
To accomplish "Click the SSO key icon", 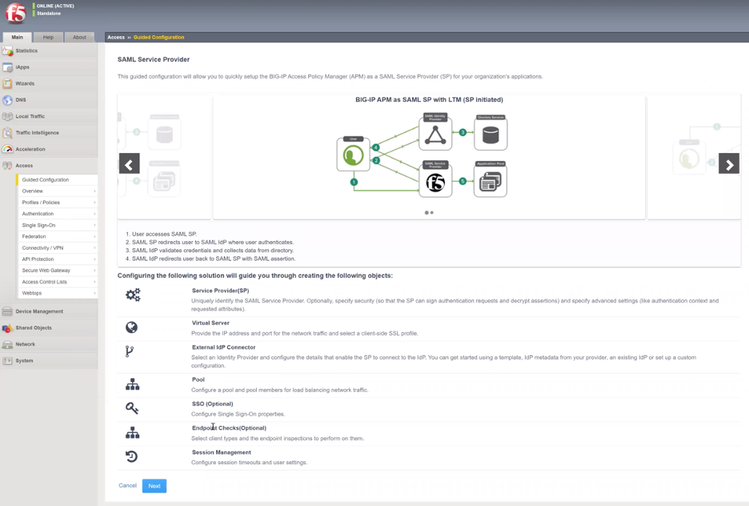I will (132, 408).
